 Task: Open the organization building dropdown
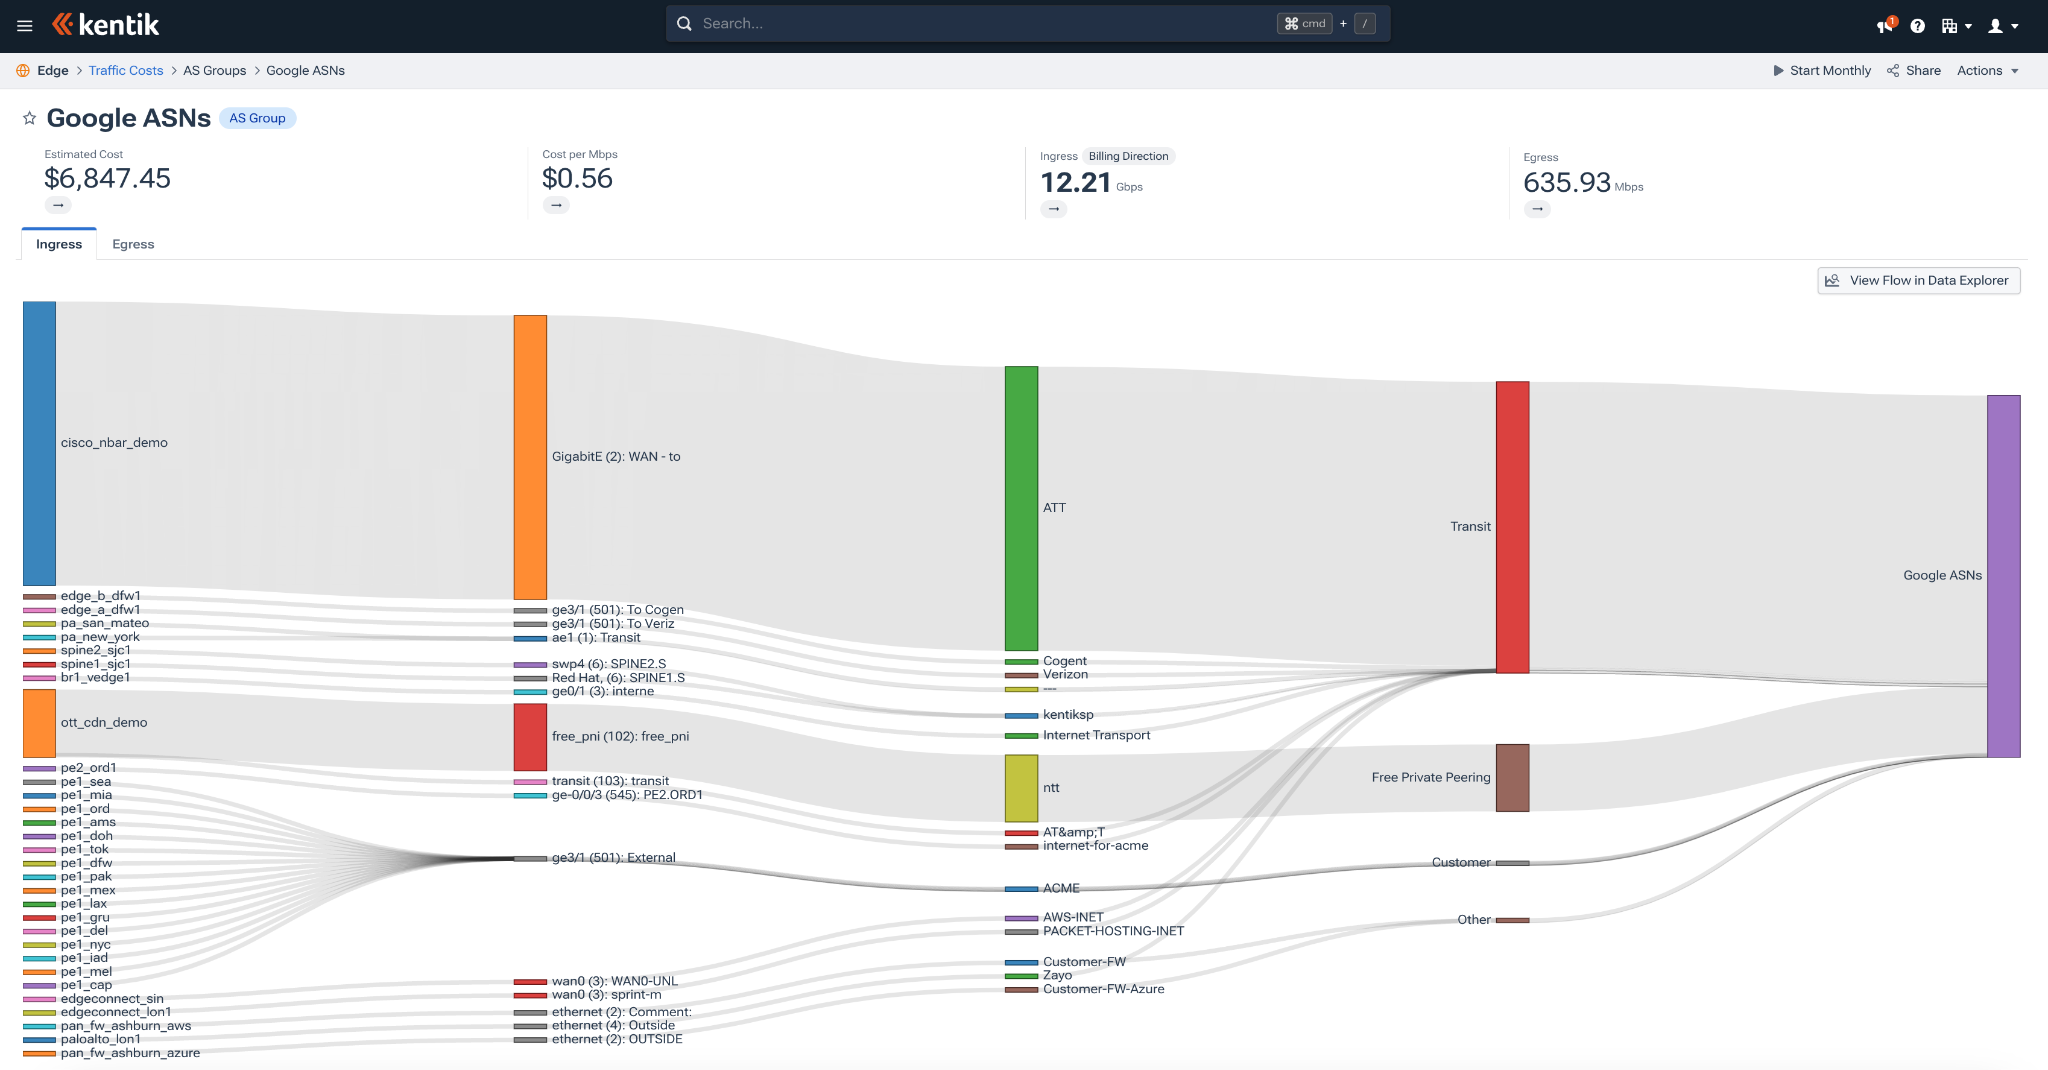[1956, 26]
